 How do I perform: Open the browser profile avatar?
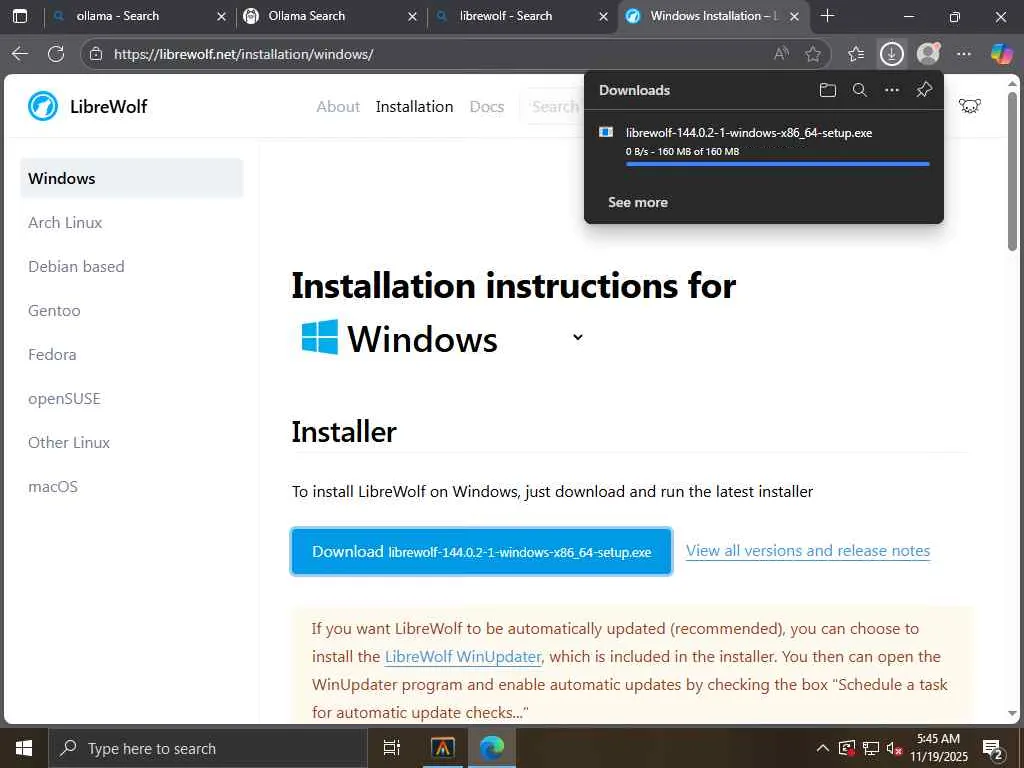coord(928,54)
